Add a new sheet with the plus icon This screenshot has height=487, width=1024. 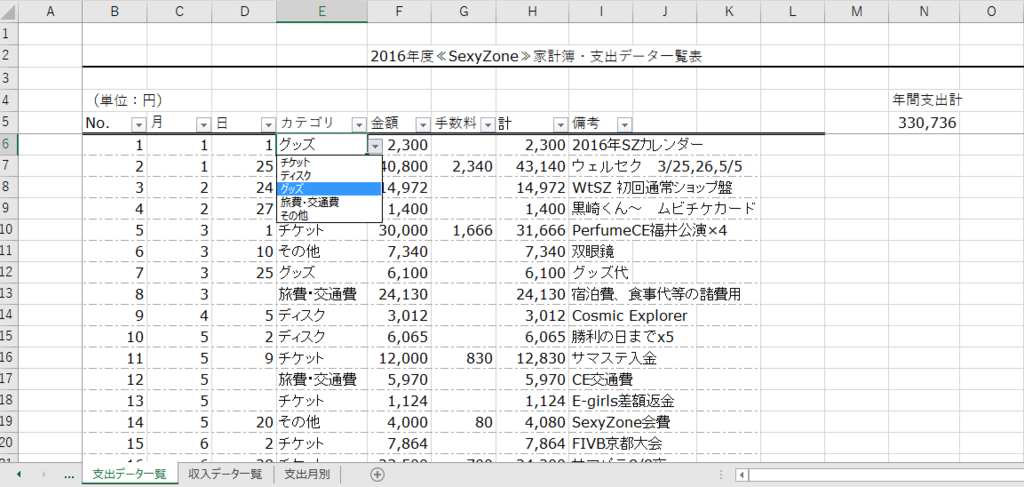(x=377, y=475)
